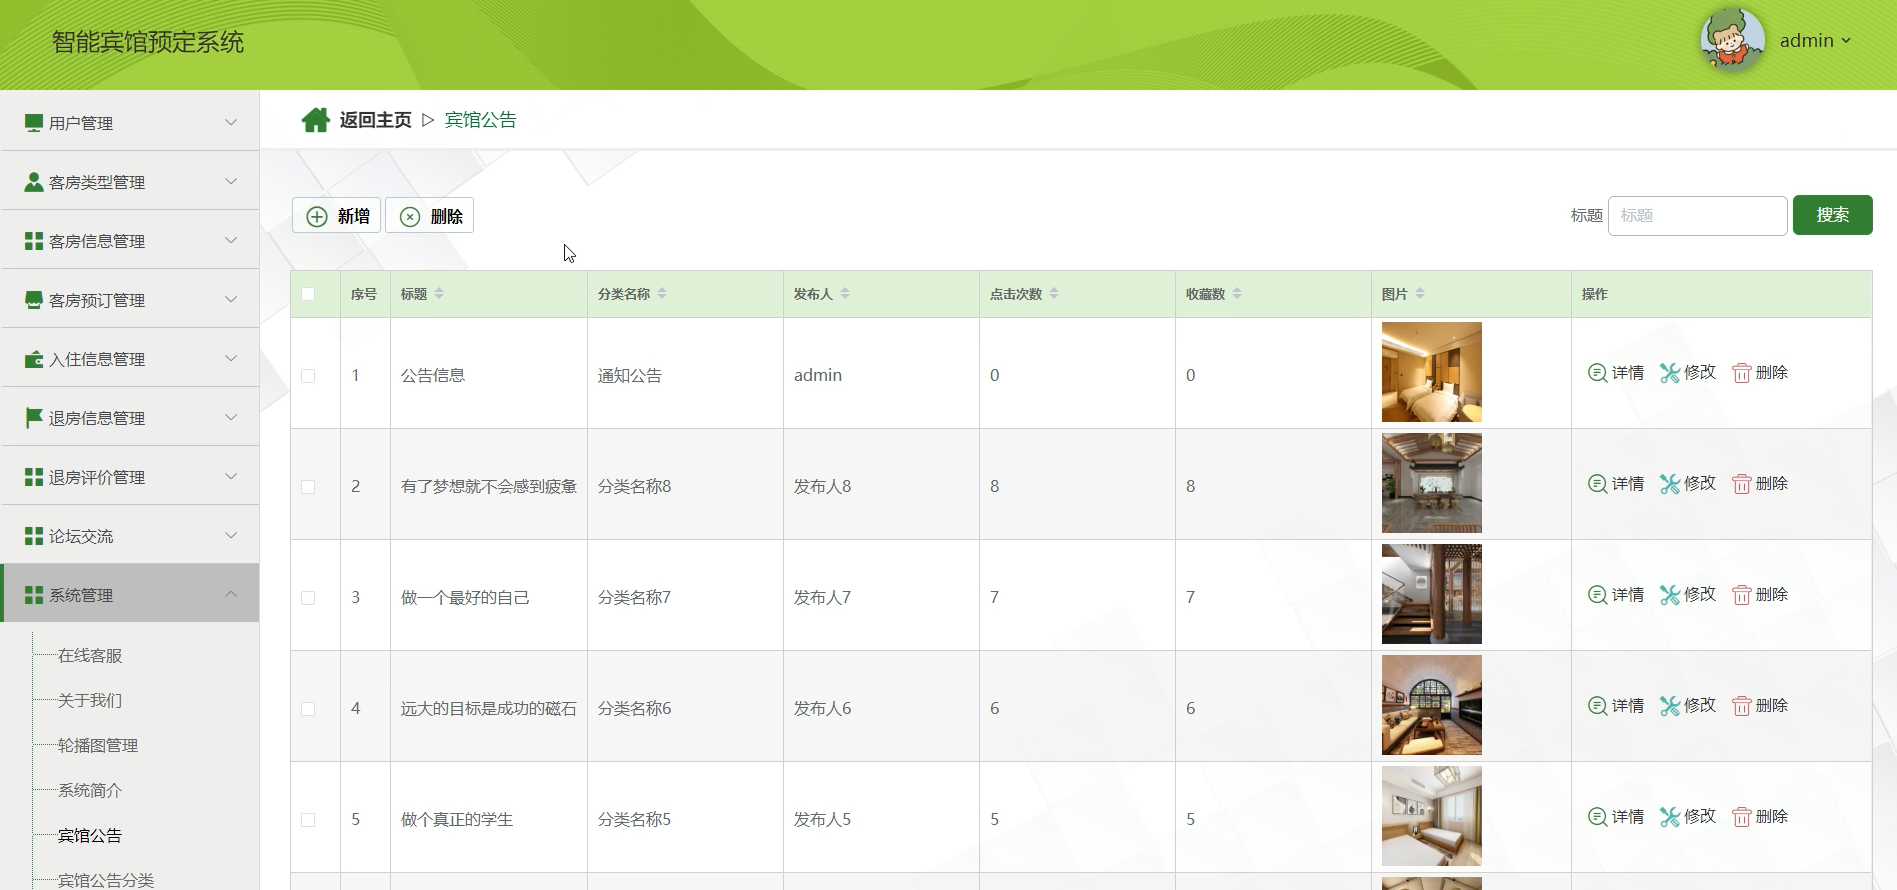
Task: Toggle the select-all checkbox in table header
Action: click(308, 294)
